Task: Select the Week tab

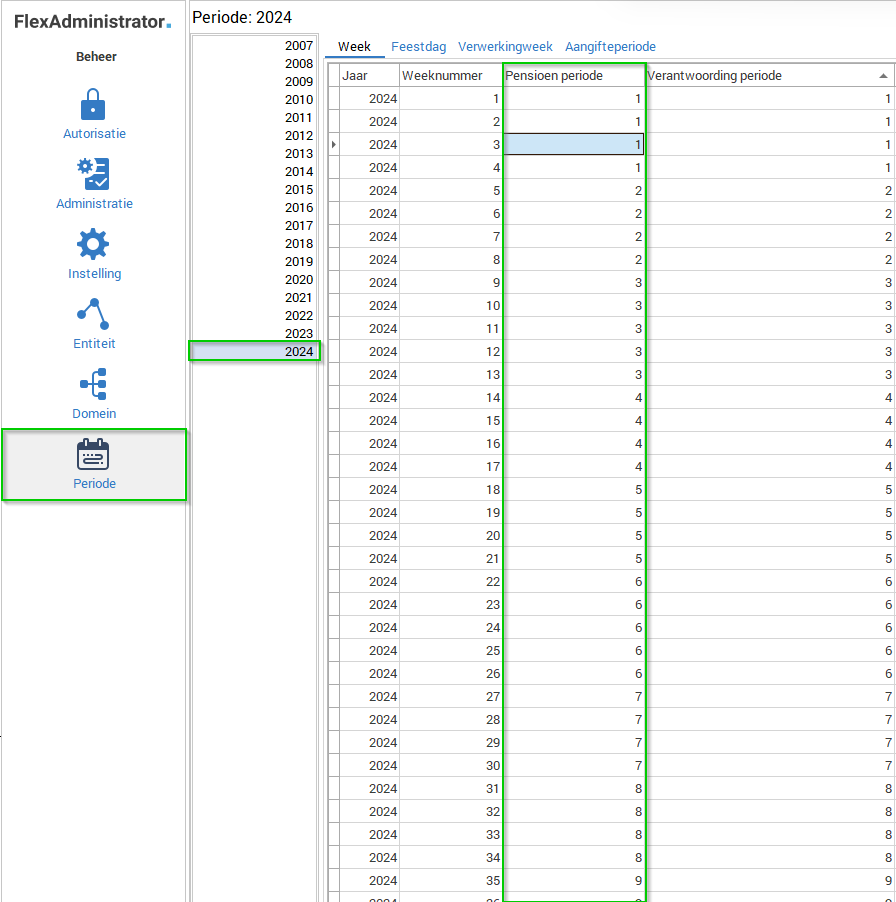Action: tap(354, 47)
